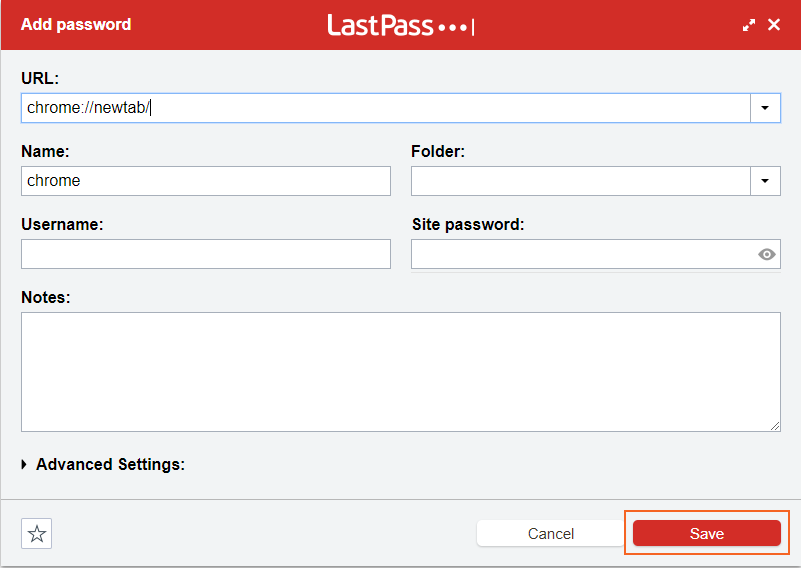Click the Site password label
This screenshot has height=568, width=801.
pos(467,225)
